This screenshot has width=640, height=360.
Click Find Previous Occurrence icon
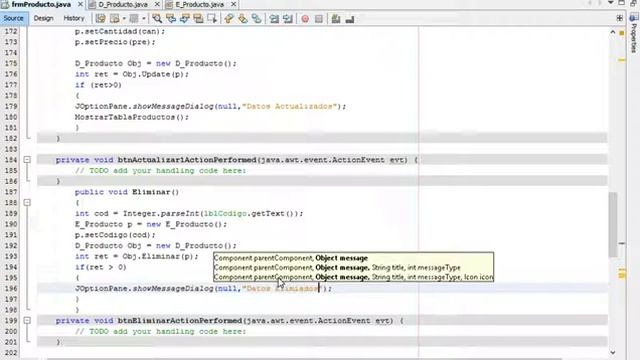coord(171,19)
